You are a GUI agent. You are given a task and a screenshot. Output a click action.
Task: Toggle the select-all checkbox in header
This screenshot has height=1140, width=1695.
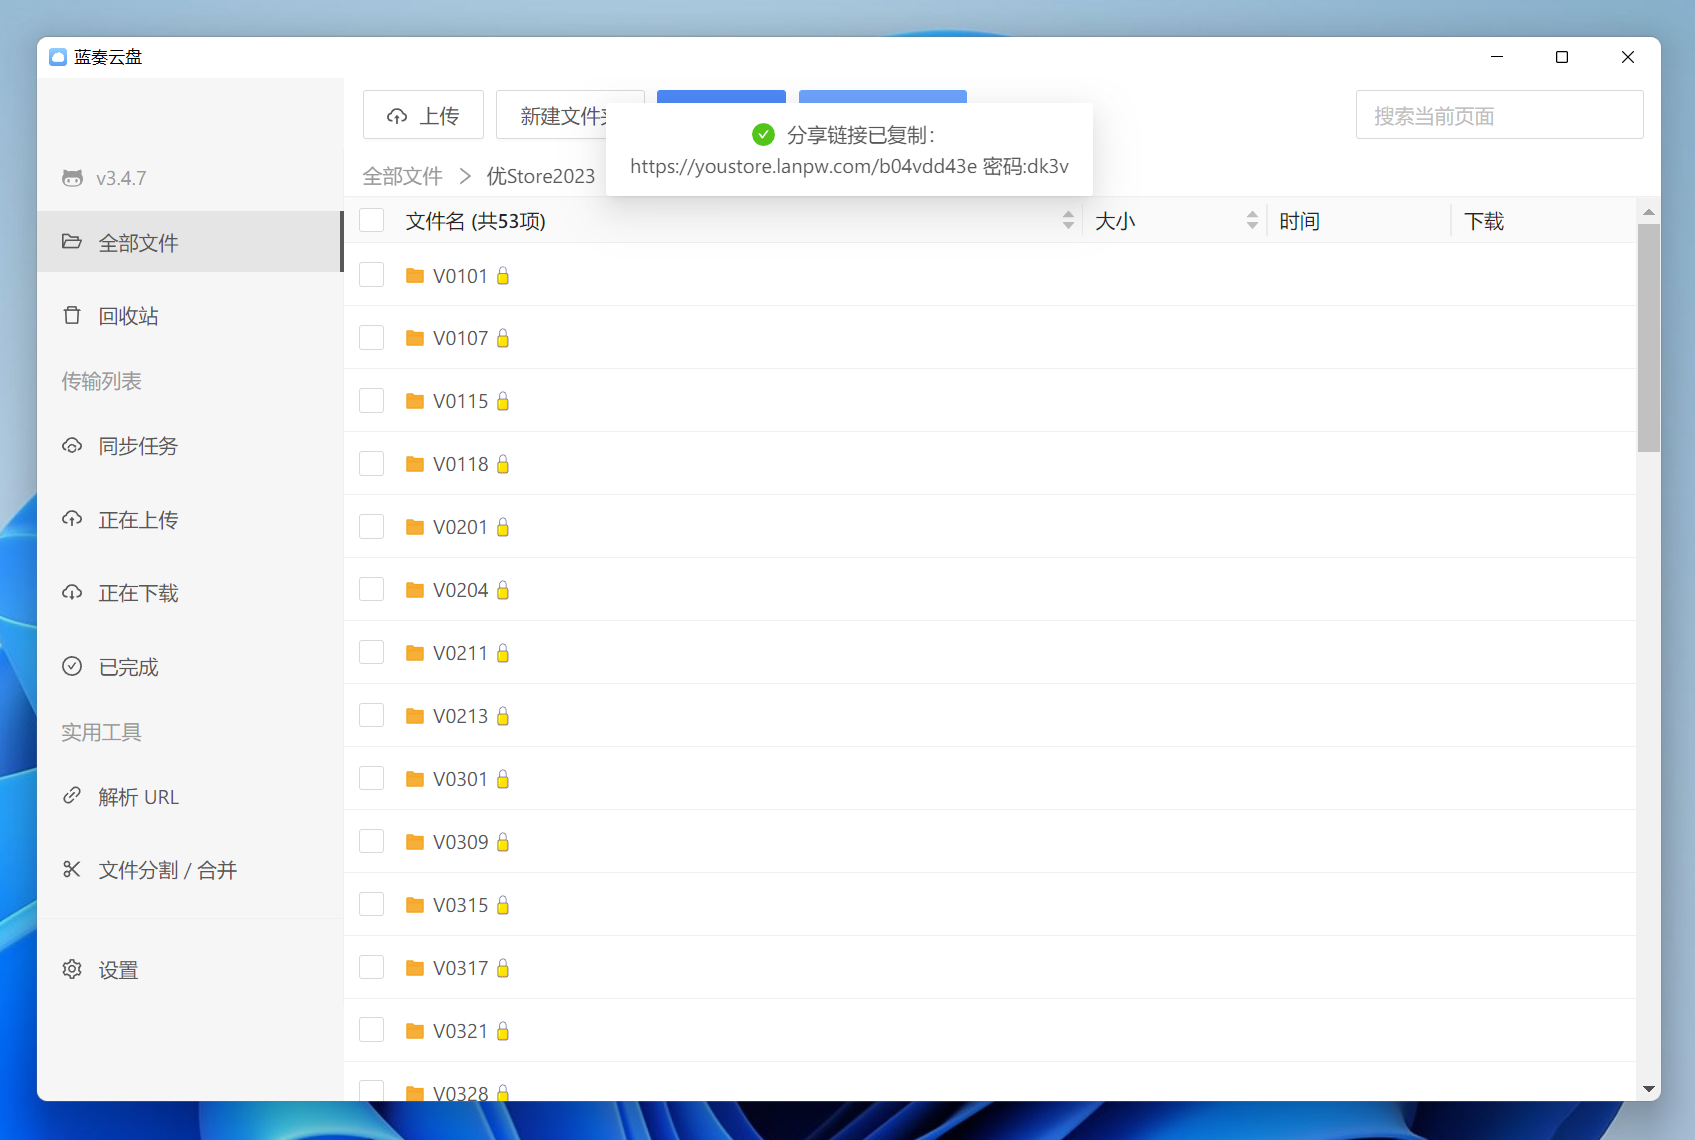point(372,220)
